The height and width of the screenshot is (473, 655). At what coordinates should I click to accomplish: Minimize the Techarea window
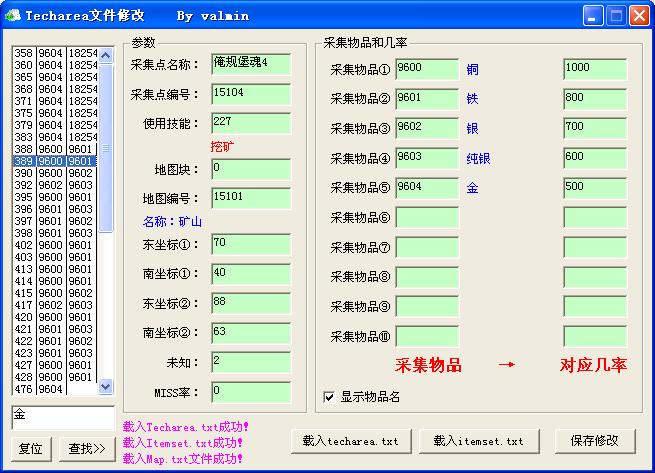click(x=594, y=15)
